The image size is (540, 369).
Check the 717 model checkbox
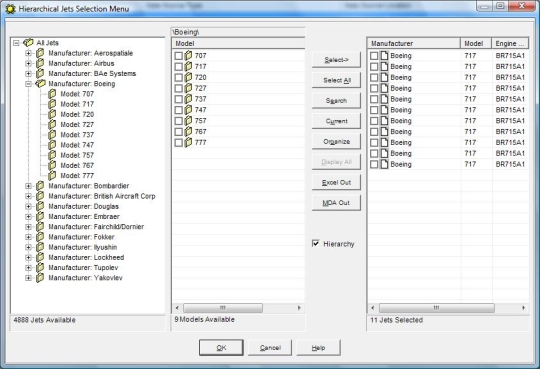[178, 66]
